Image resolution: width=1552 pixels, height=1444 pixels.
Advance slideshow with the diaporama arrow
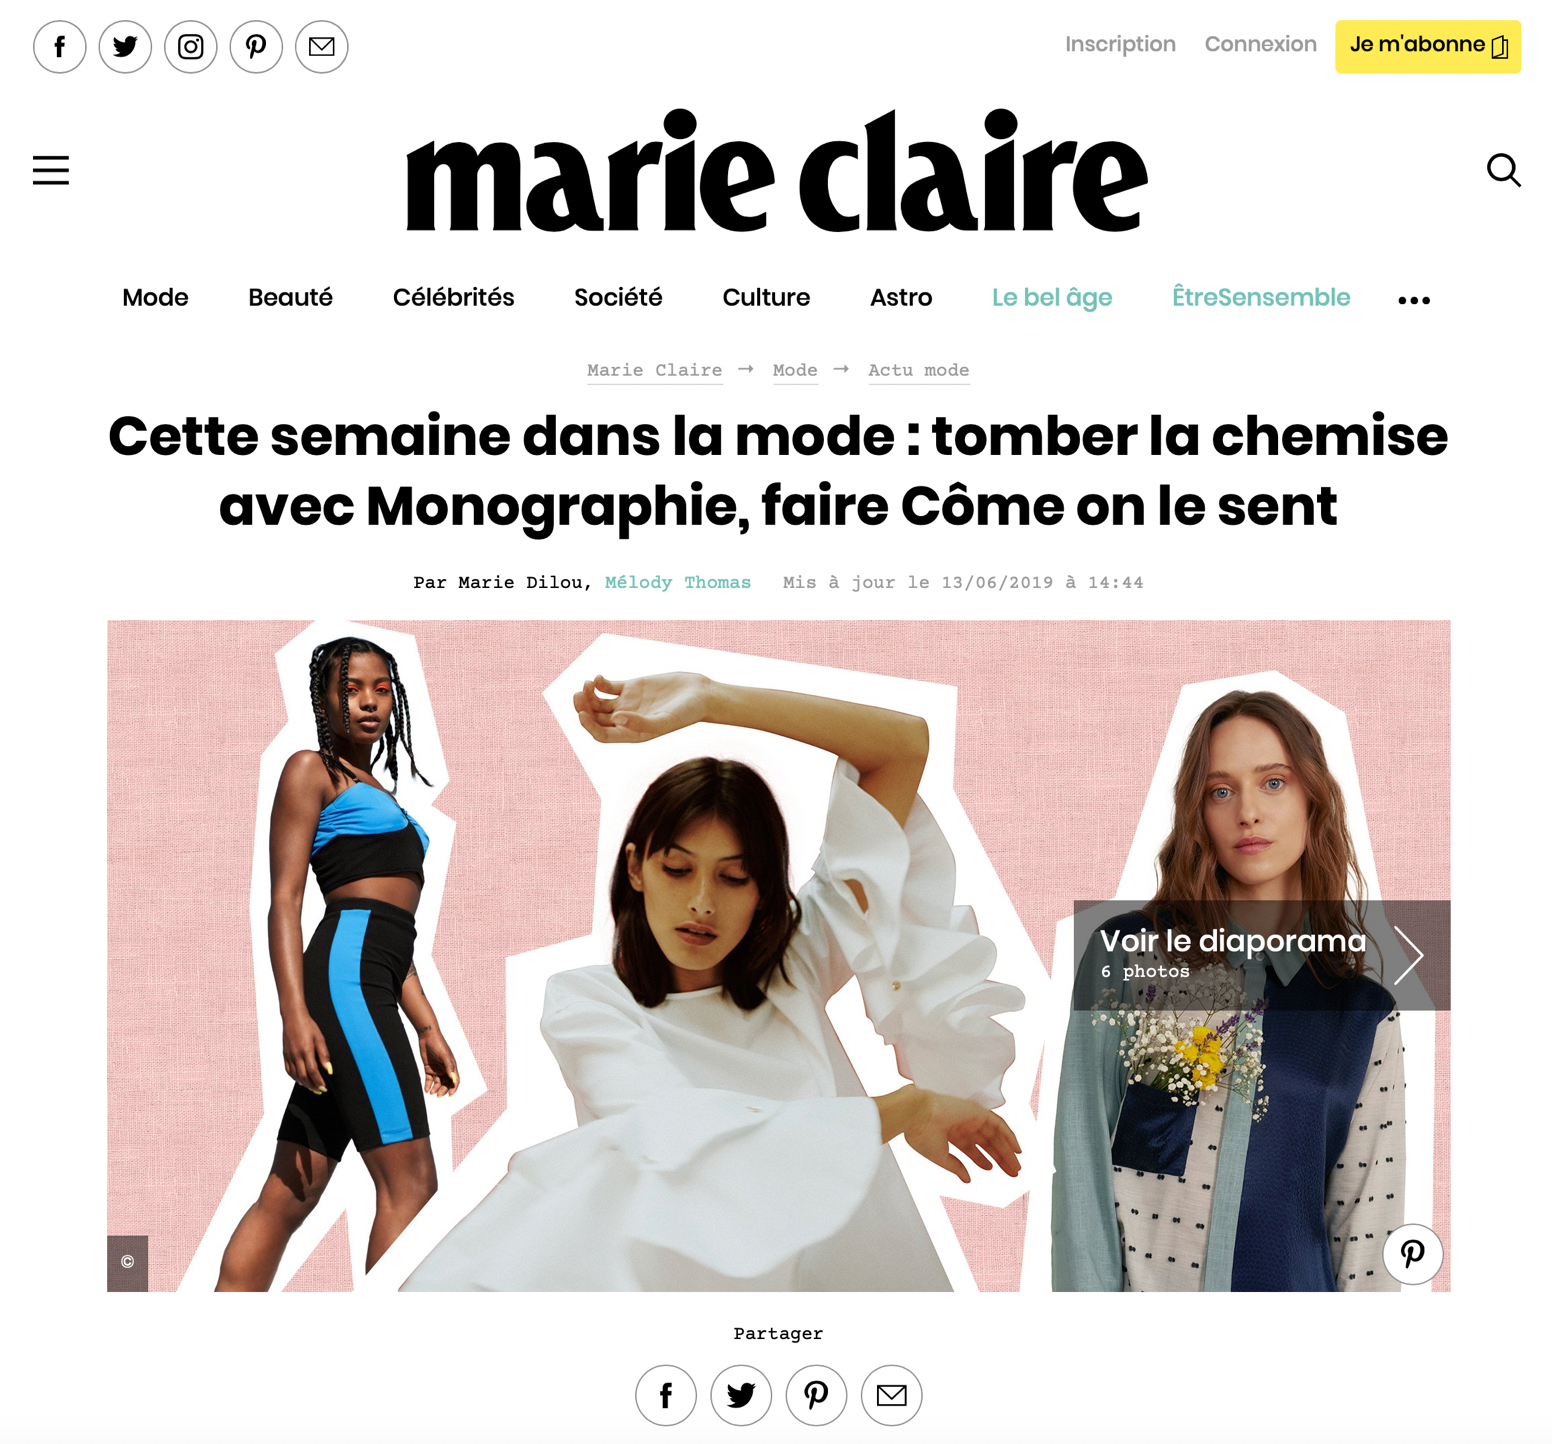coord(1408,956)
